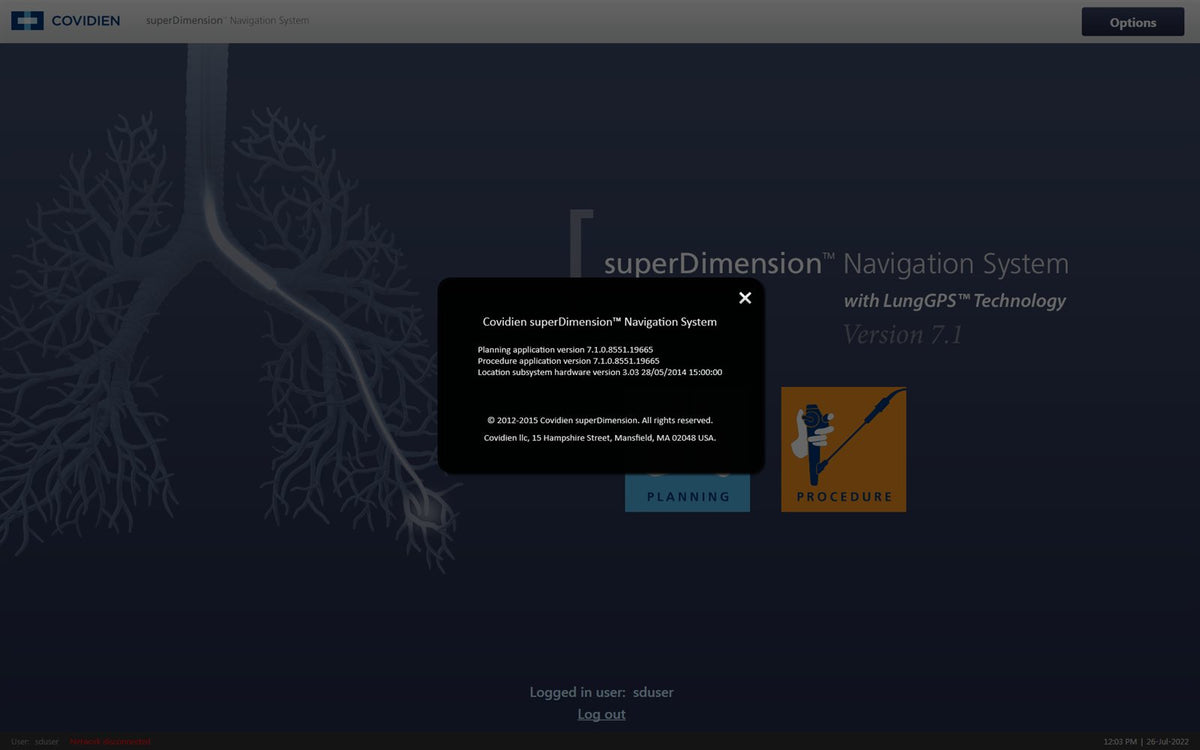This screenshot has height=750, width=1200.
Task: Click the Covidien llc address line
Action: [x=600, y=438]
